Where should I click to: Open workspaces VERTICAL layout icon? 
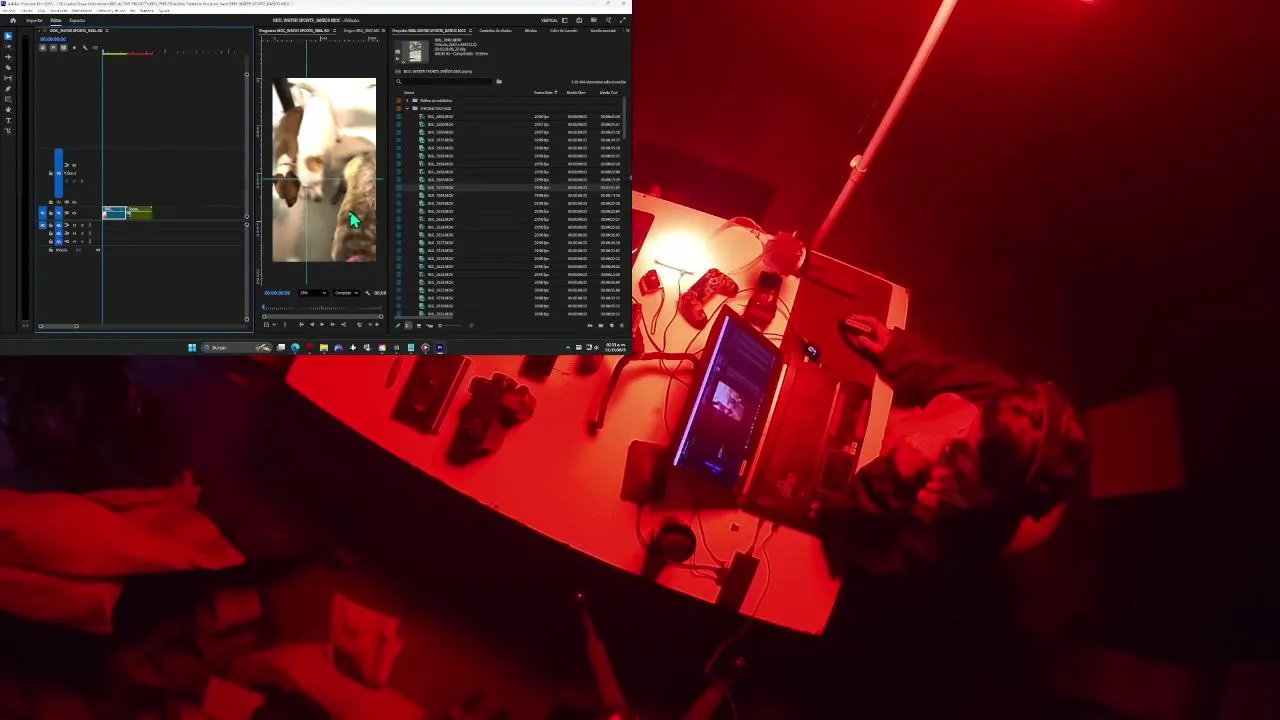click(x=564, y=20)
